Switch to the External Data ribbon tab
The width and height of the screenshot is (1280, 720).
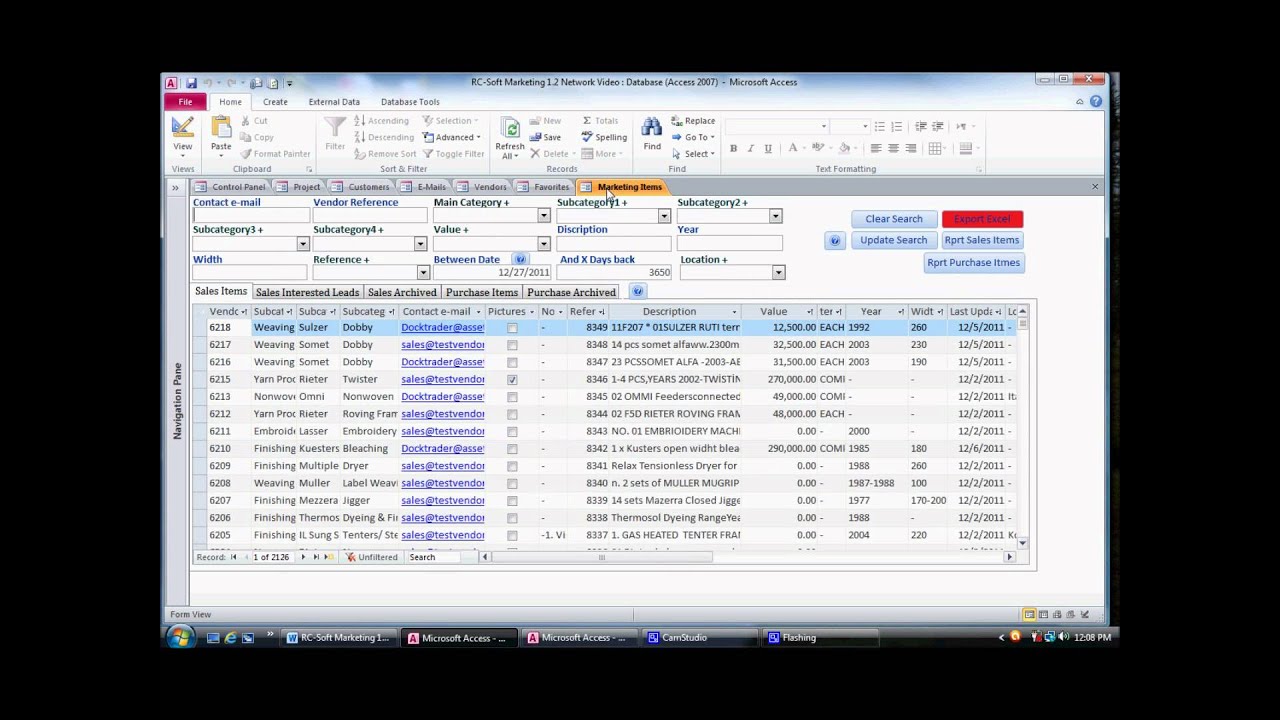(x=334, y=102)
